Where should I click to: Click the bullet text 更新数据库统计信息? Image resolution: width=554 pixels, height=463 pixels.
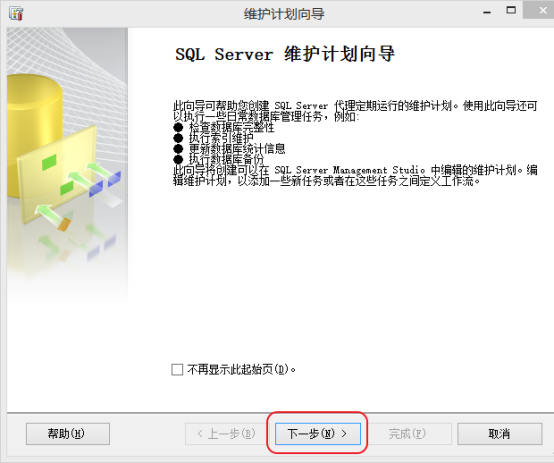237,148
